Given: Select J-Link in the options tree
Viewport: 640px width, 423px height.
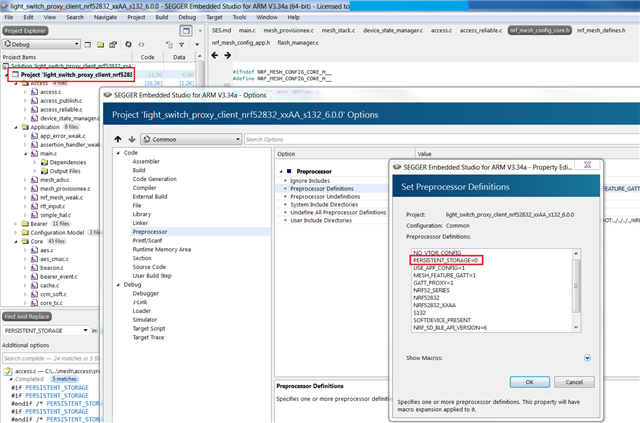Looking at the screenshot, I should click(x=140, y=302).
